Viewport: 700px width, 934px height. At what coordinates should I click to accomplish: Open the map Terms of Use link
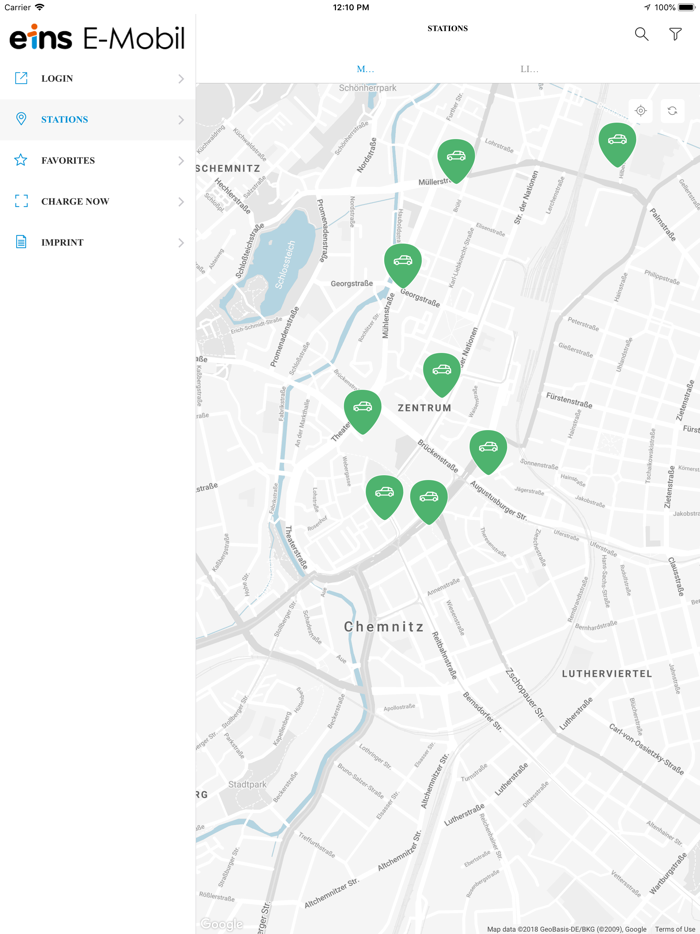point(675,929)
